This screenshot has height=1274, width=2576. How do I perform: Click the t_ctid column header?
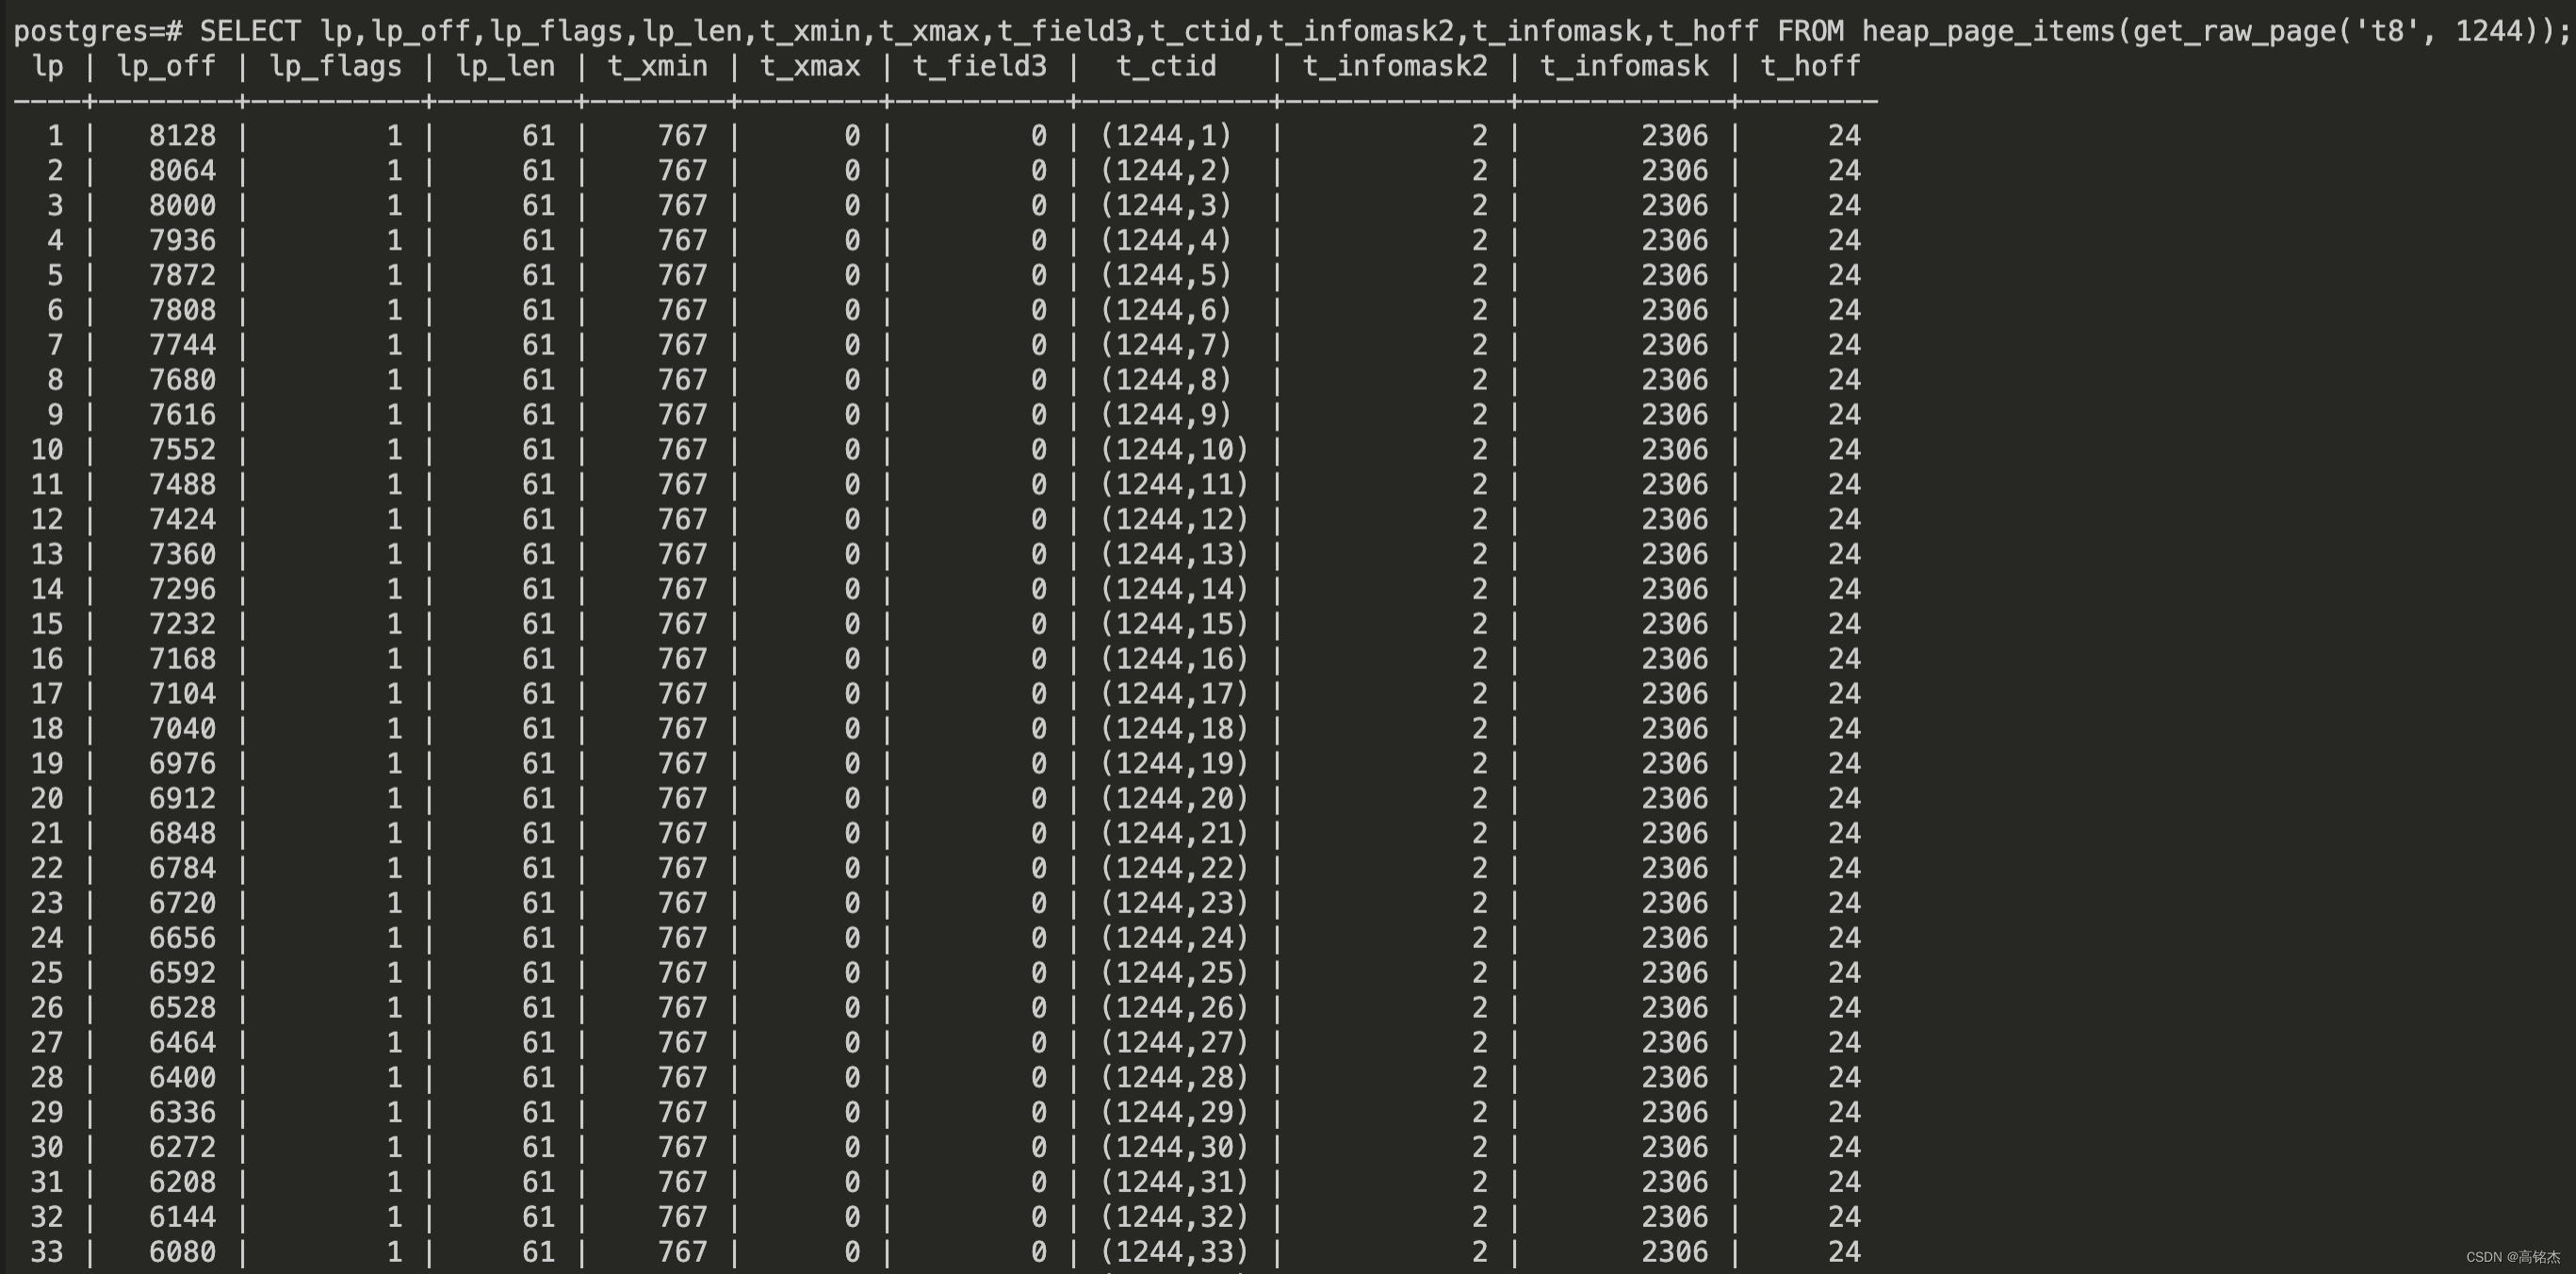coord(1166,66)
